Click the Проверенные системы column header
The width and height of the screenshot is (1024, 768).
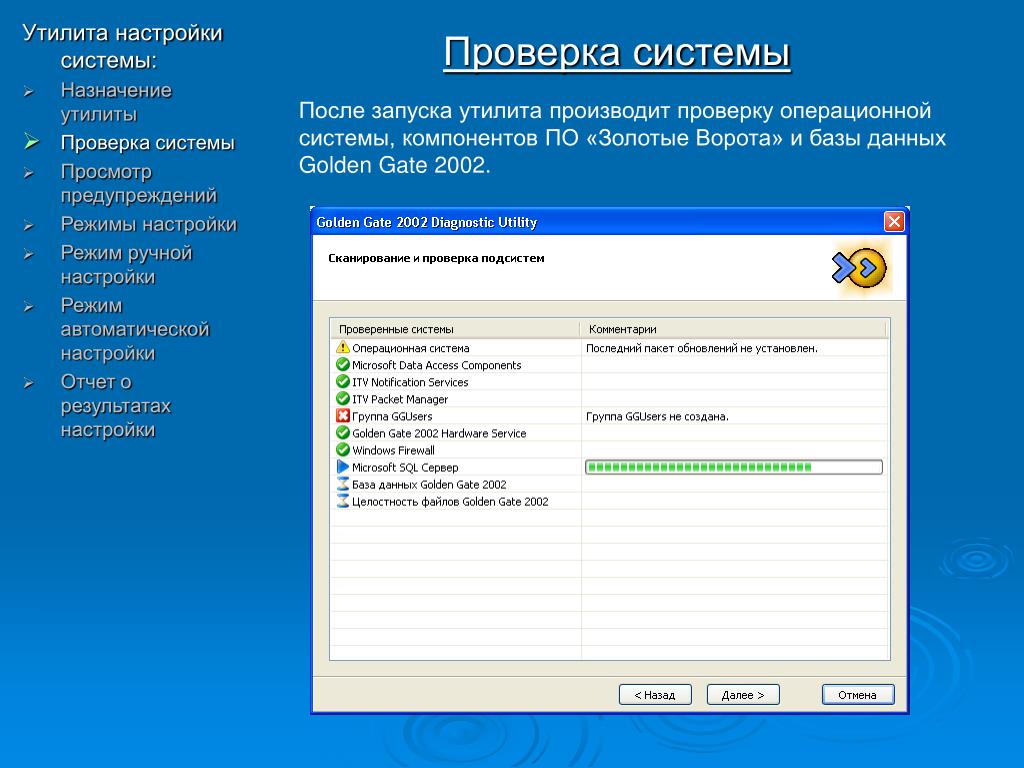pyautogui.click(x=455, y=329)
